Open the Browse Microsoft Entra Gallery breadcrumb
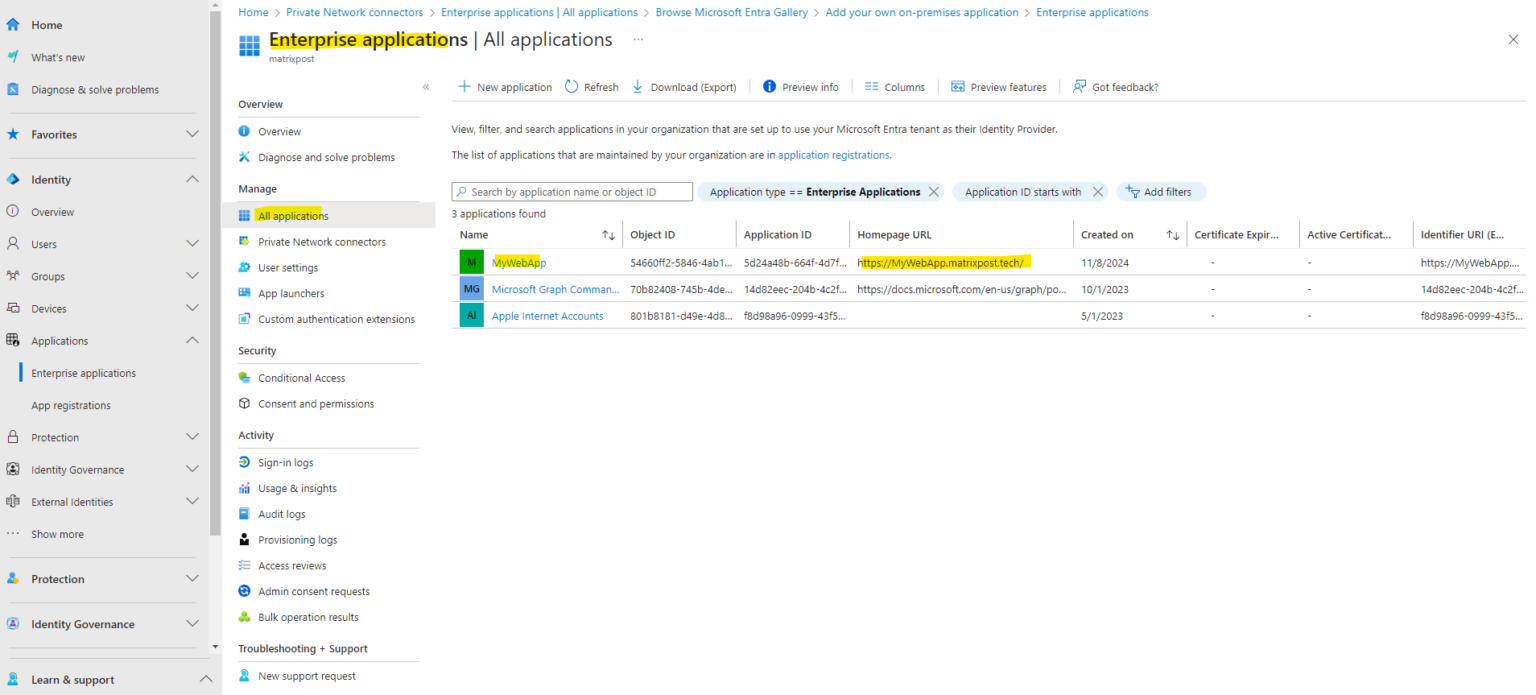Viewport: 1536px width, 695px height. (731, 12)
